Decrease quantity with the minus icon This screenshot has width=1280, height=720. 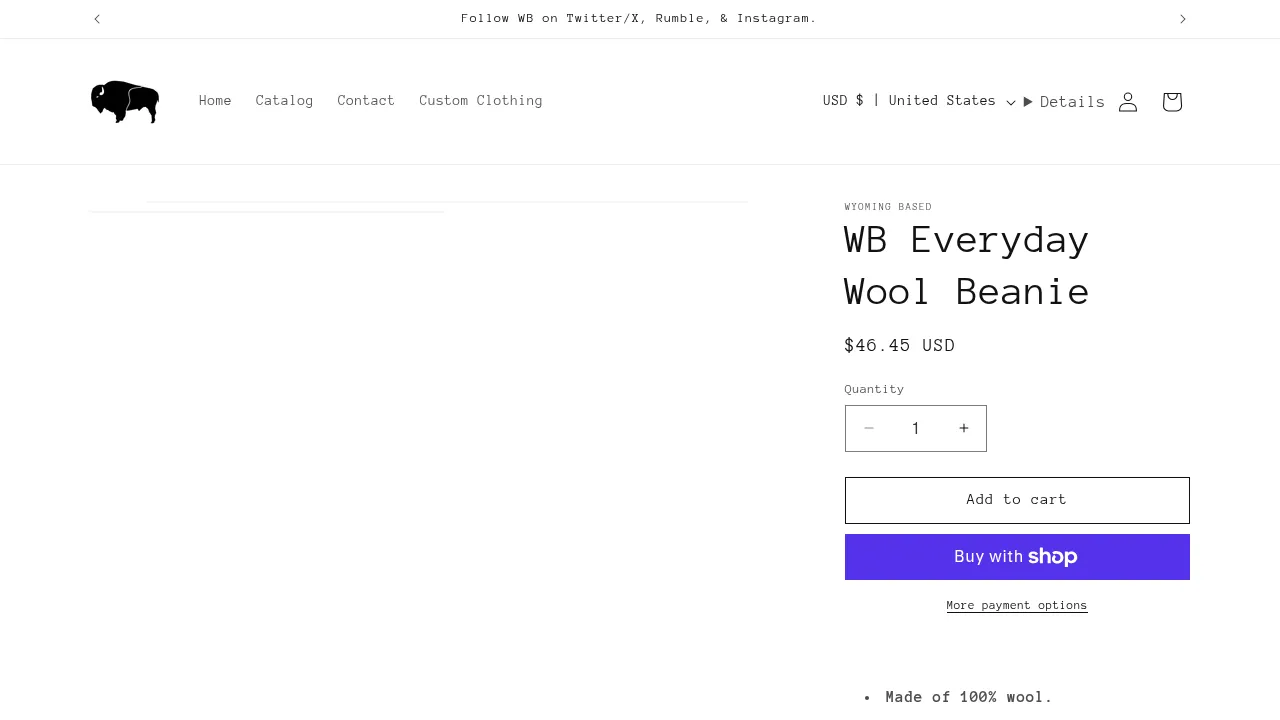pos(869,428)
